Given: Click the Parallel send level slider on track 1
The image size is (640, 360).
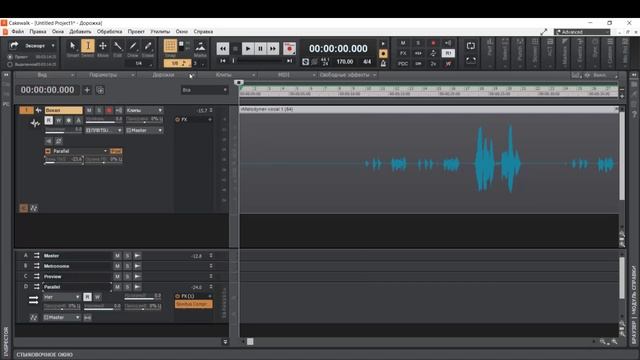Looking at the screenshot, I should pos(64,160).
